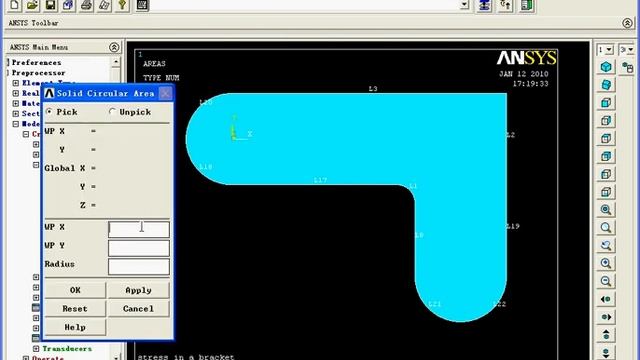Click the Zoom Out minus magnifier icon
This screenshot has height=360, width=640.
(x=606, y=281)
